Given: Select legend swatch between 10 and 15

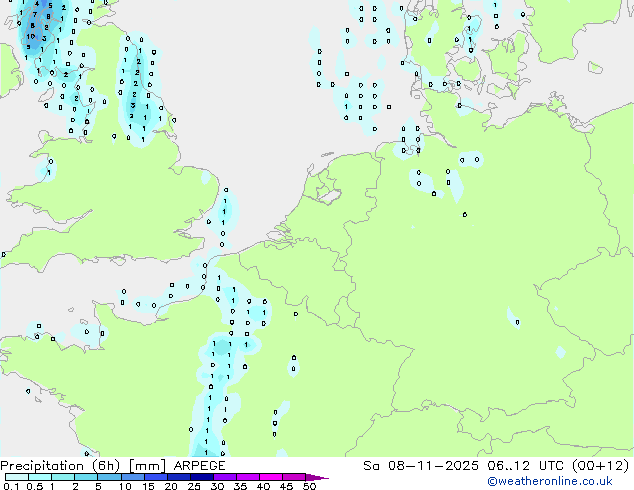Looking at the screenshot, I should pos(132,477).
